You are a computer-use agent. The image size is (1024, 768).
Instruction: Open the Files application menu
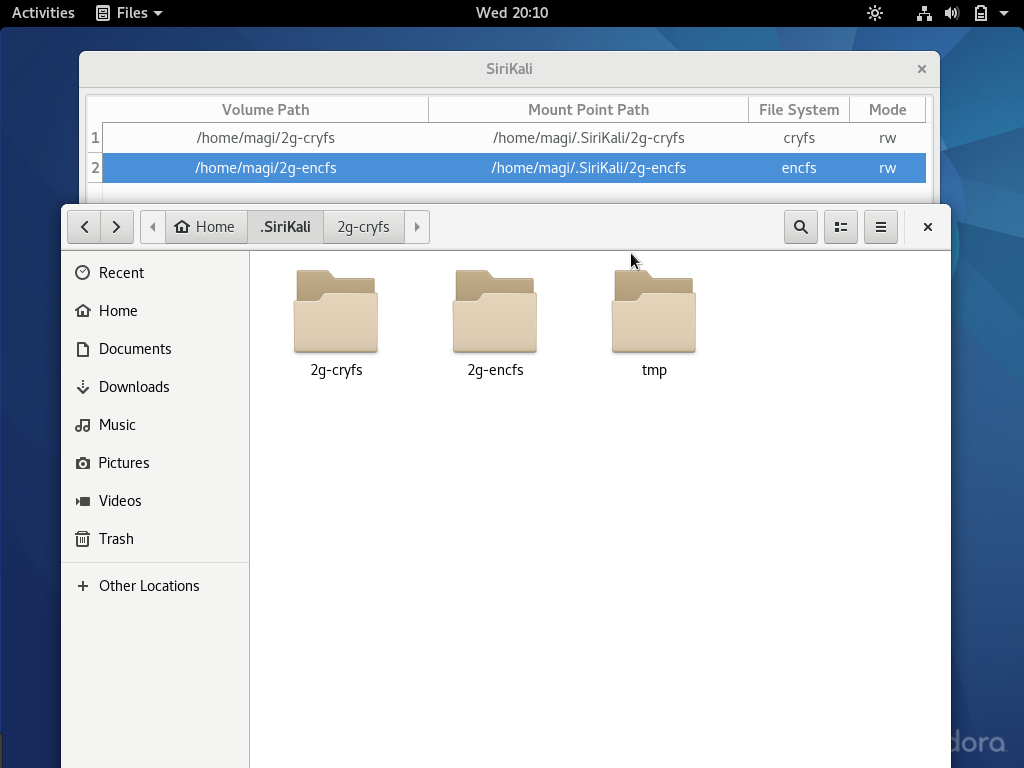pyautogui.click(x=129, y=13)
